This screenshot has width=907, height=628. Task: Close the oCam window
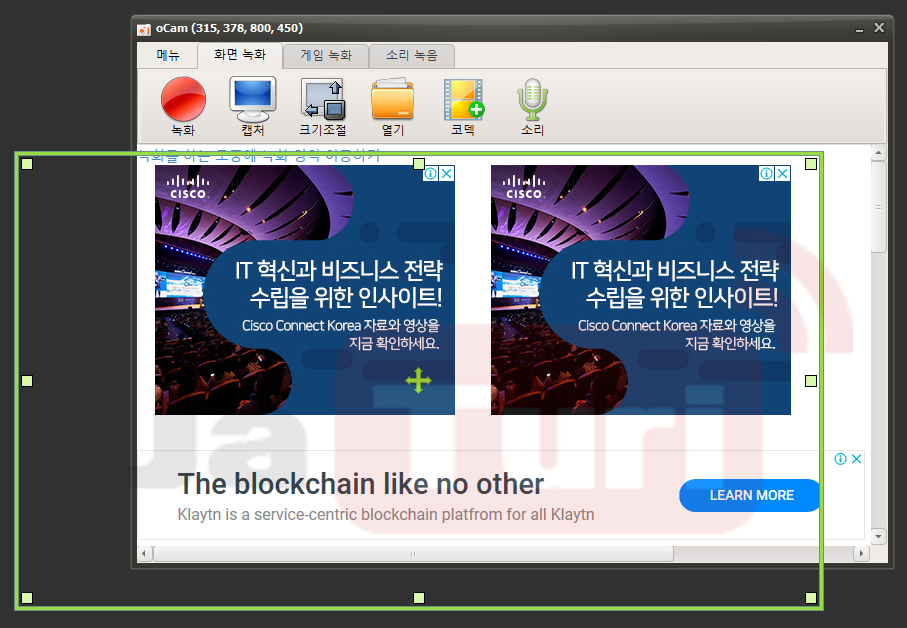(879, 28)
